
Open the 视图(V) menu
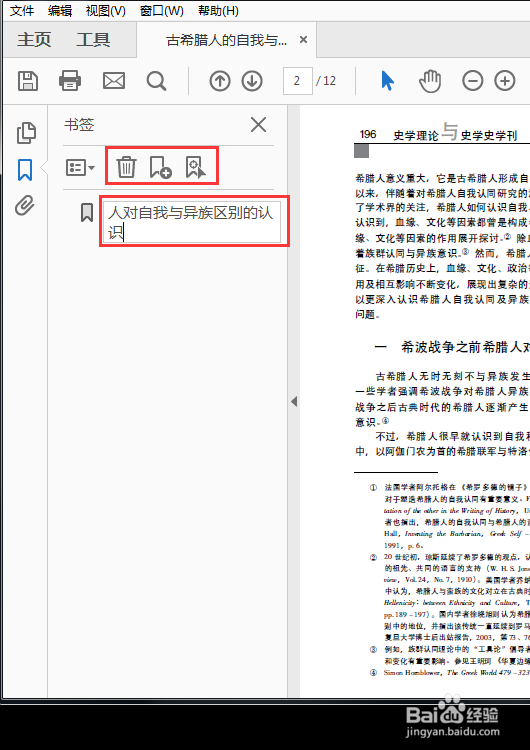(x=105, y=11)
